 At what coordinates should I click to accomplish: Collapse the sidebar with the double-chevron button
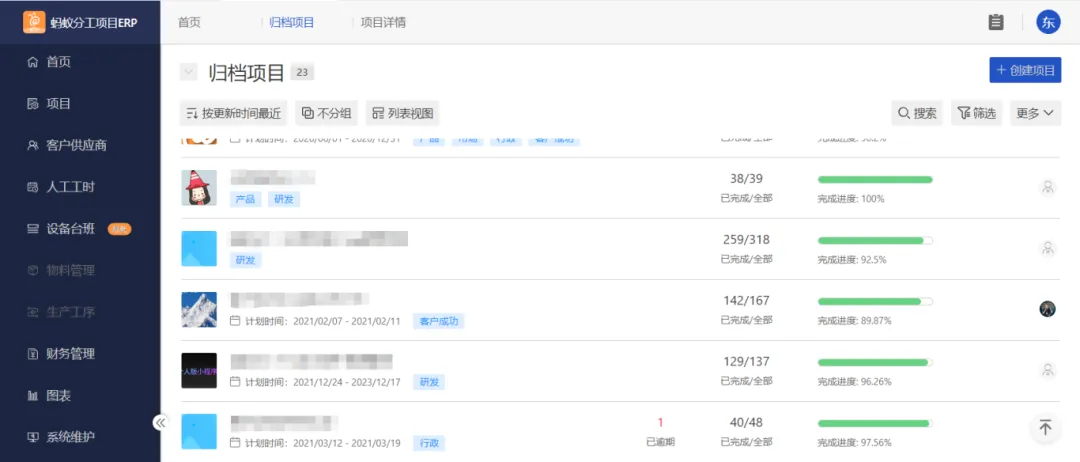[160, 422]
